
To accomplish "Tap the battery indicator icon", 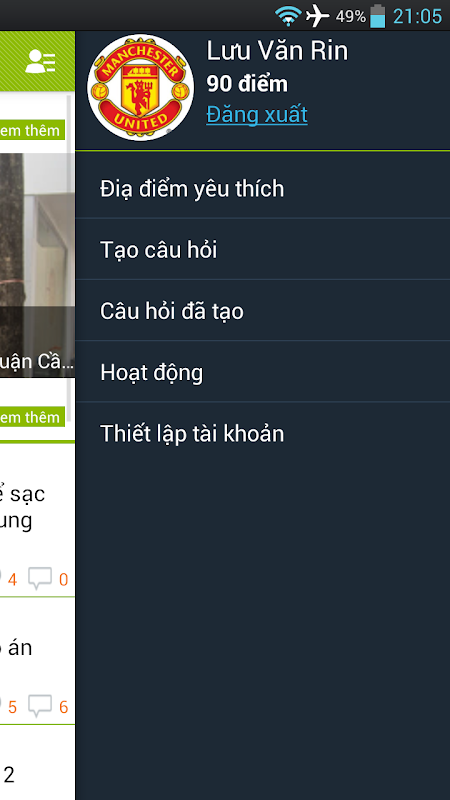I will click(x=378, y=16).
